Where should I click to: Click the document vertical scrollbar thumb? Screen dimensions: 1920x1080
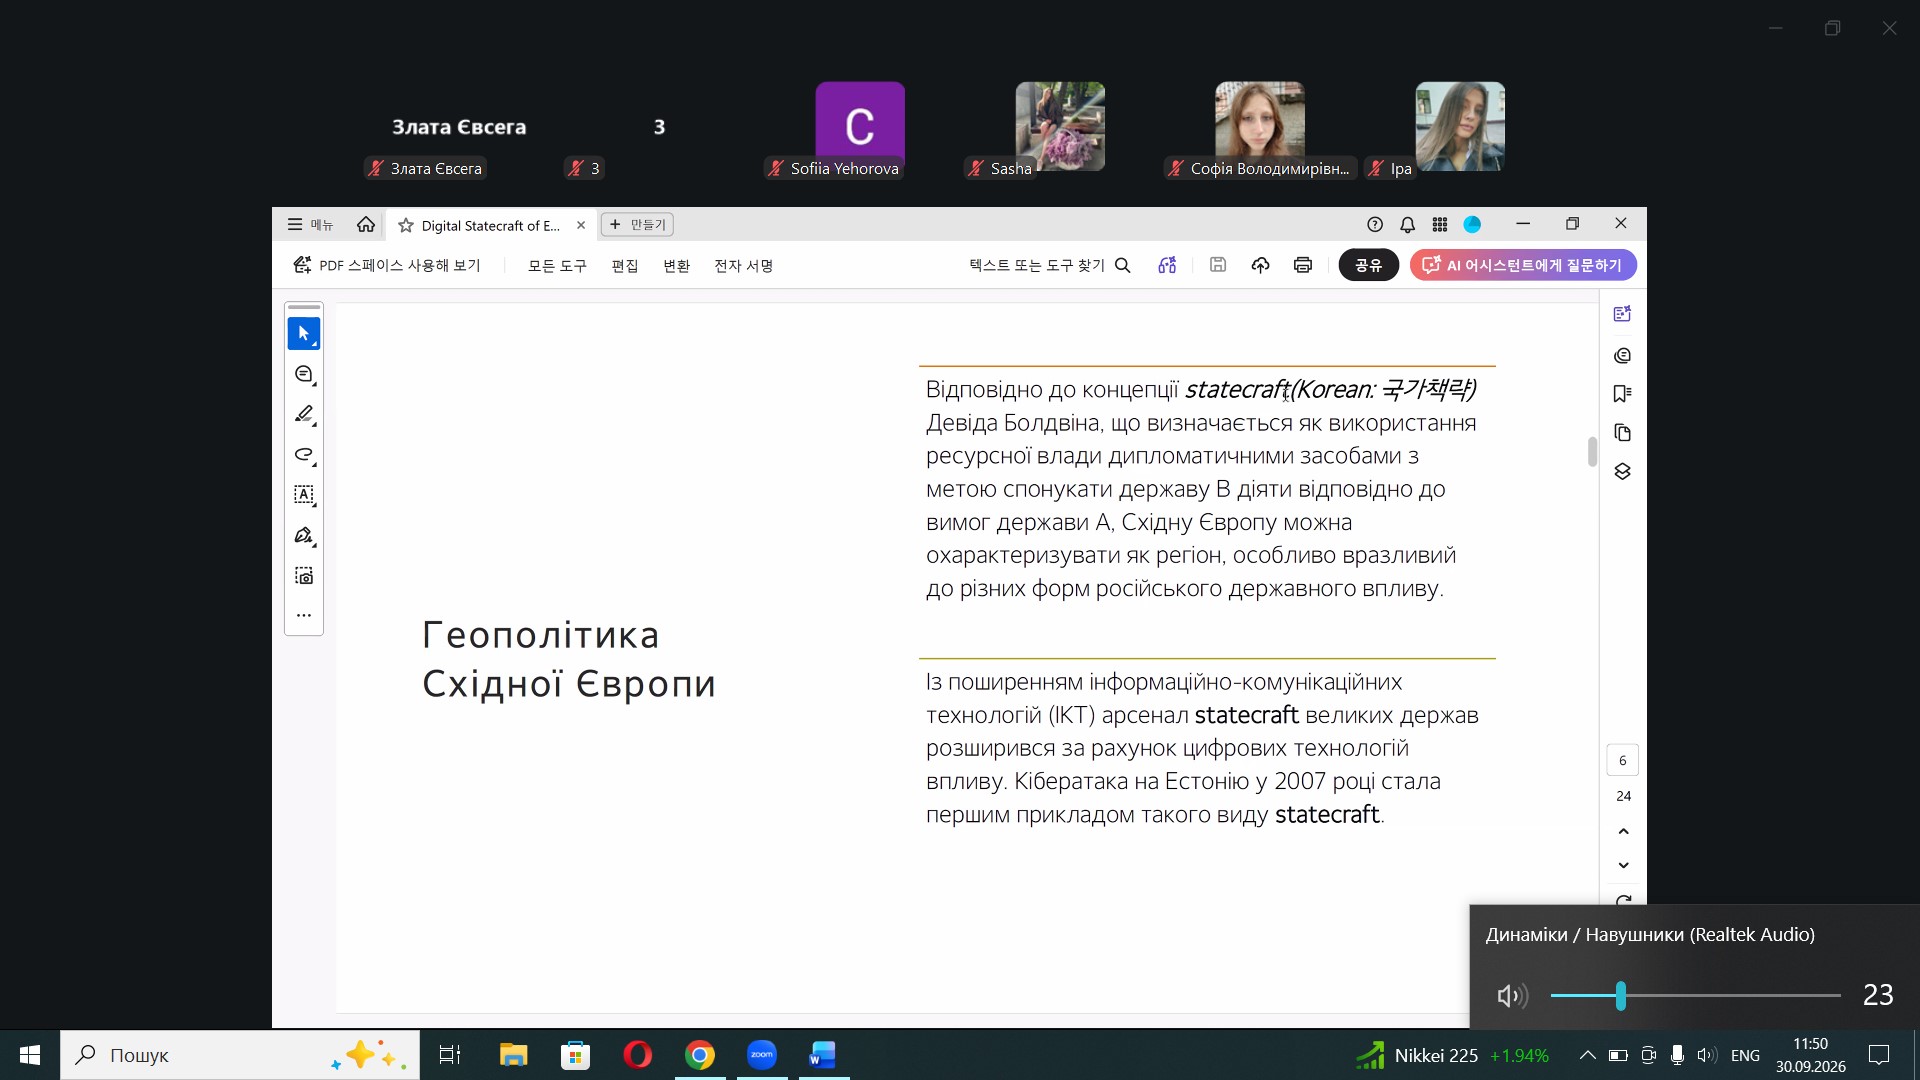pyautogui.click(x=1592, y=452)
